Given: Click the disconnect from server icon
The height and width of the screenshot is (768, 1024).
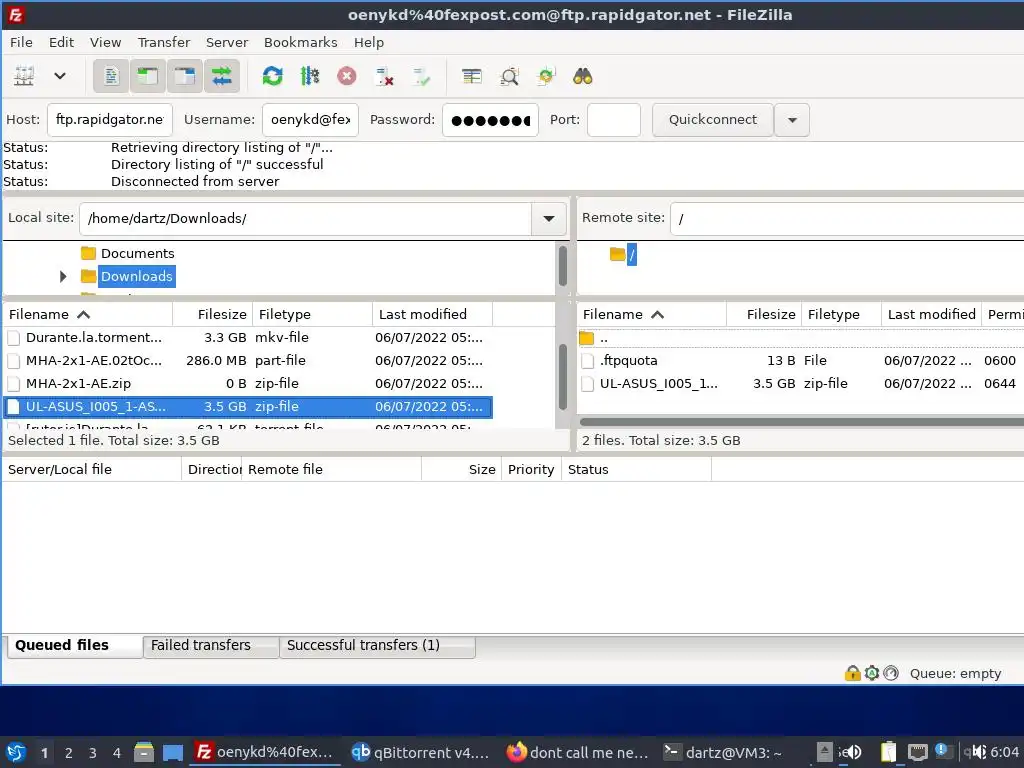Looking at the screenshot, I should pos(384,76).
